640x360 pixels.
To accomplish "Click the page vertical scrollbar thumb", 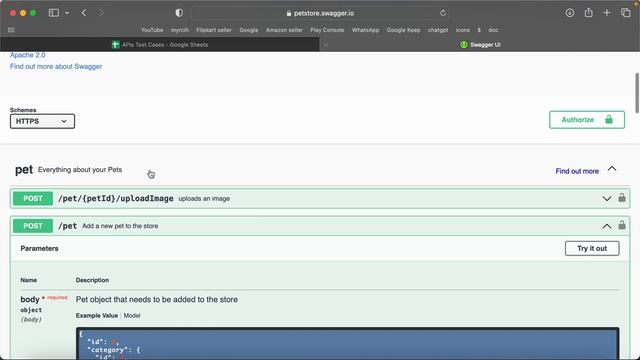I will click(x=637, y=93).
